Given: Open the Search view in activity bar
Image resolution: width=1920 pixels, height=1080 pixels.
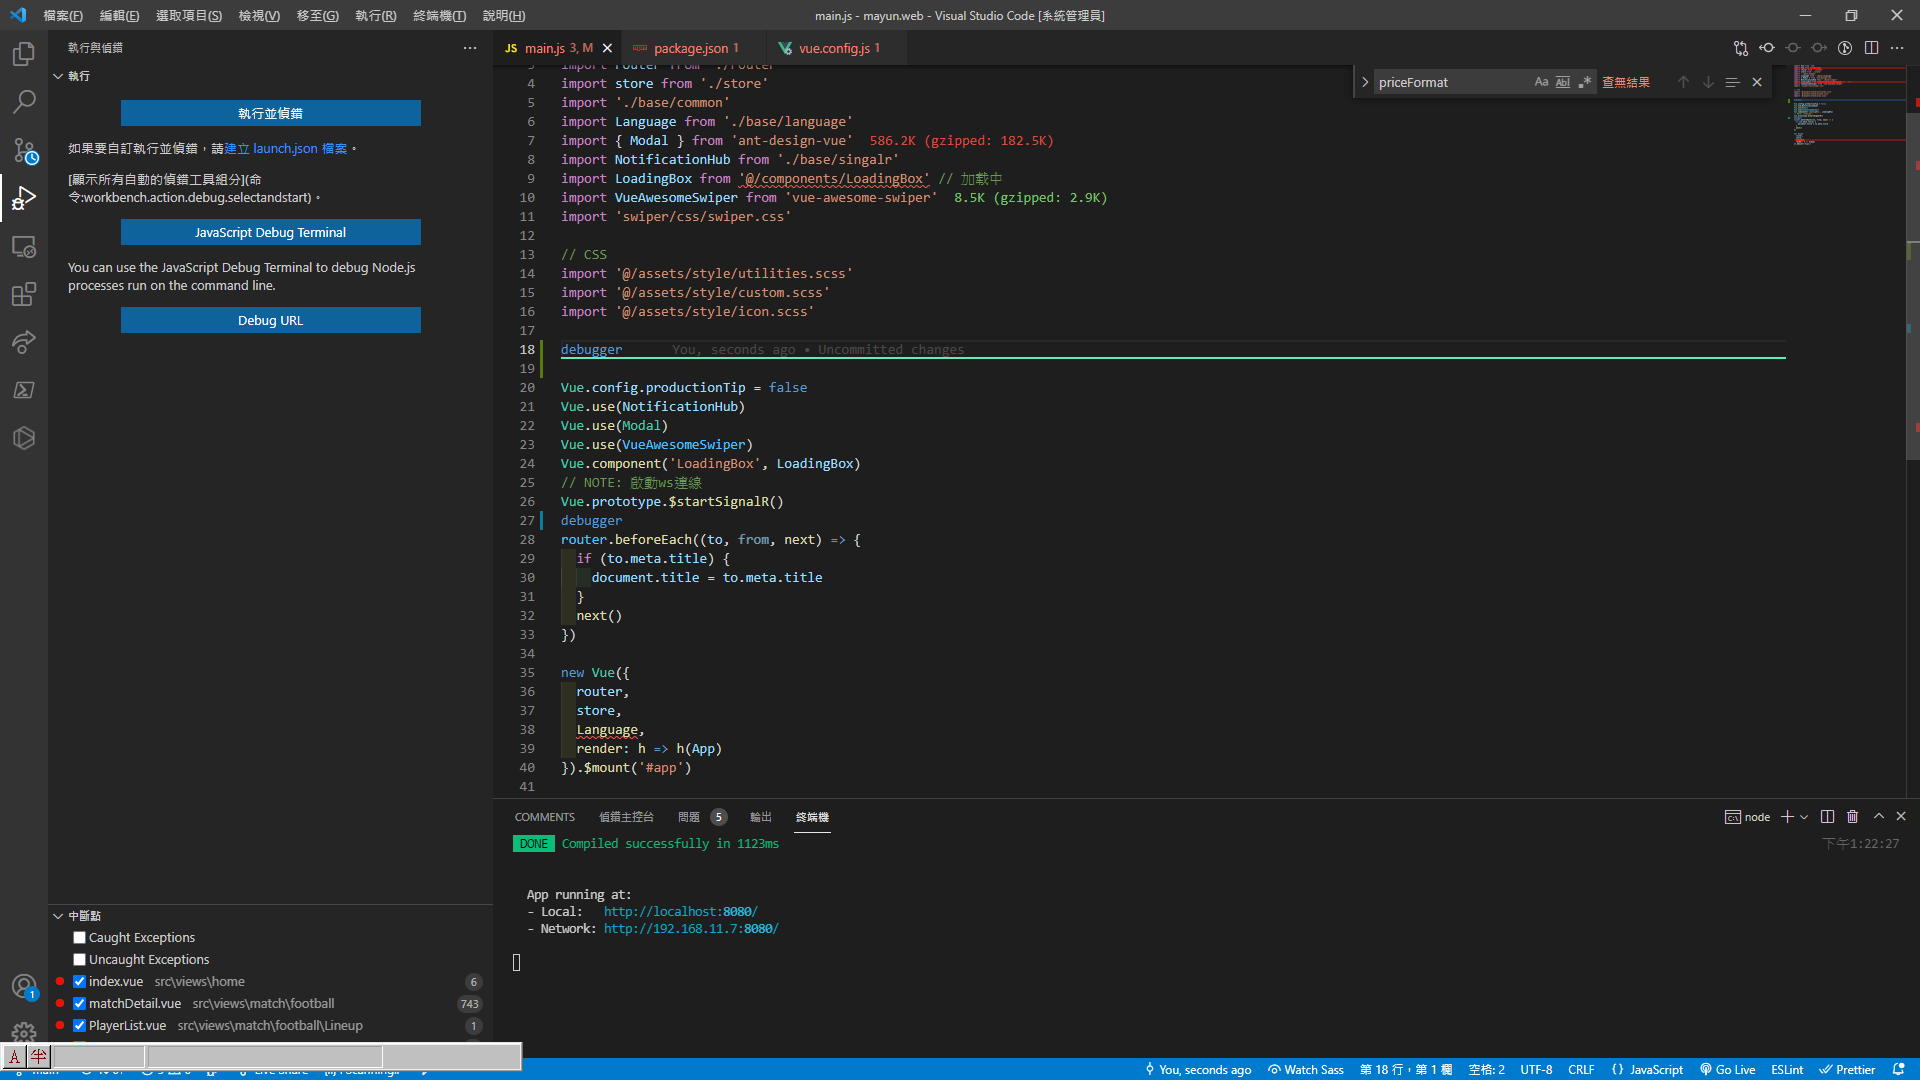Looking at the screenshot, I should 24,102.
